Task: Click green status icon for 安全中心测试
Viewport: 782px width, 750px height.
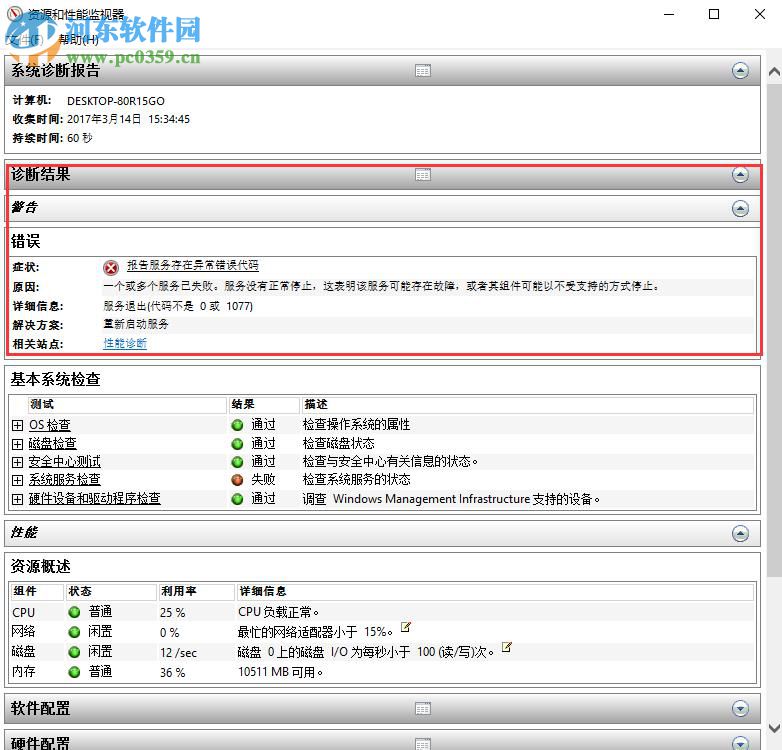Action: [237, 462]
